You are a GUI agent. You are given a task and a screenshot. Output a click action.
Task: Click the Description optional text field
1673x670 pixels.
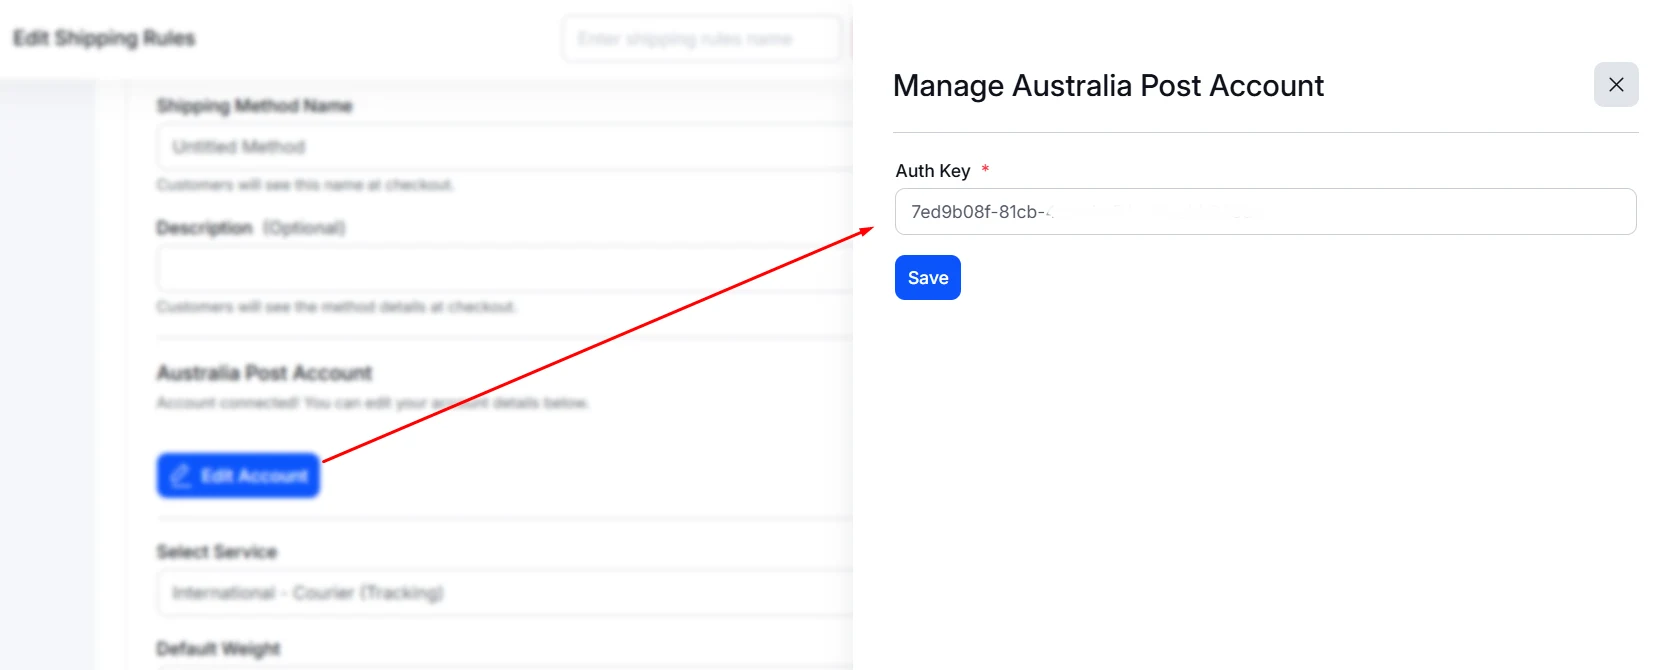pos(505,269)
